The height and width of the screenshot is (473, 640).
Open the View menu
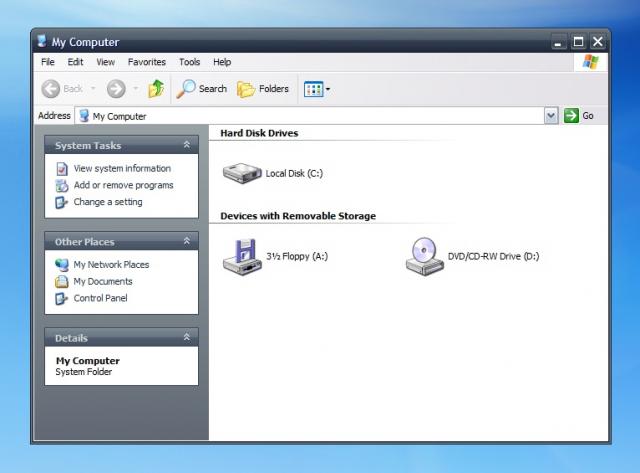point(105,62)
